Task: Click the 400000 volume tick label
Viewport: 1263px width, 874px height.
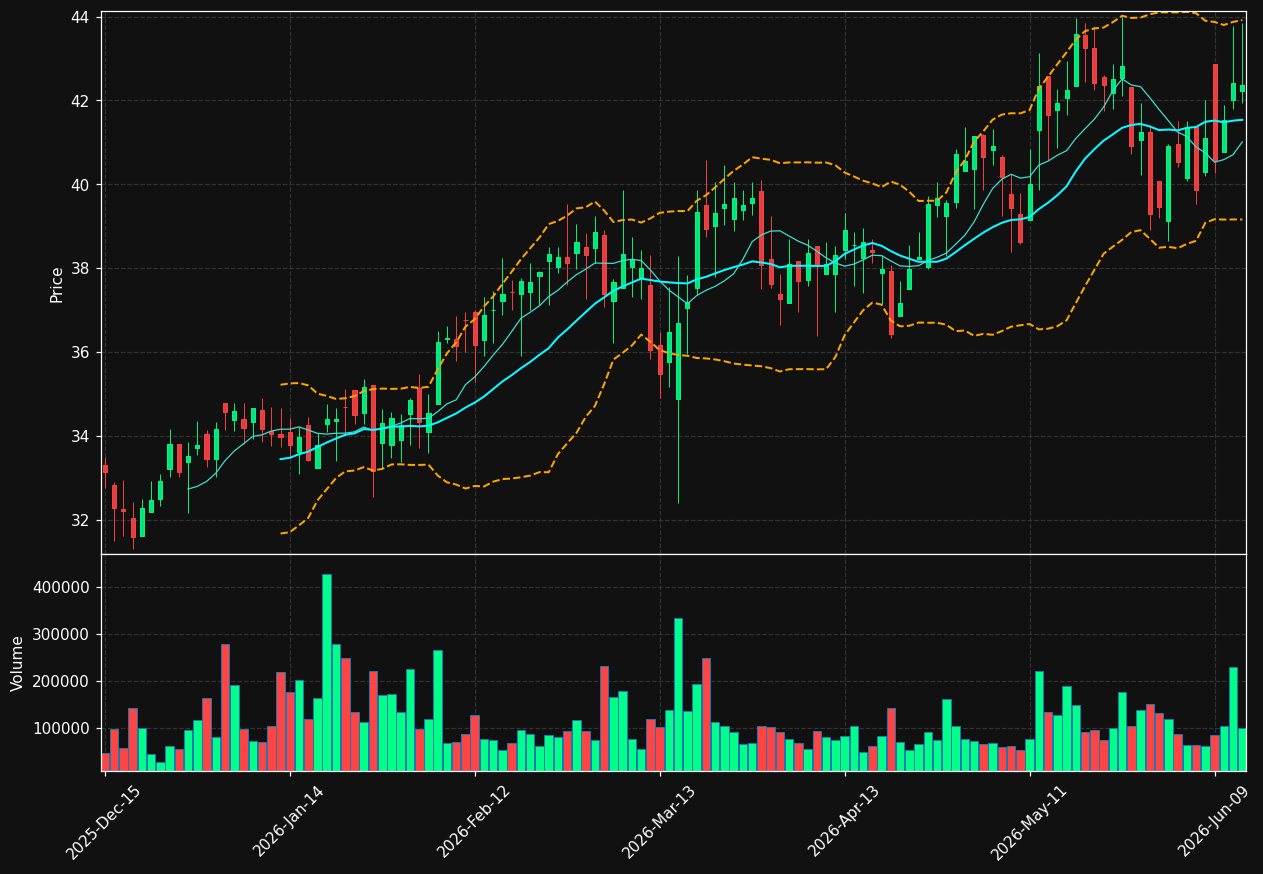Action: coord(62,588)
